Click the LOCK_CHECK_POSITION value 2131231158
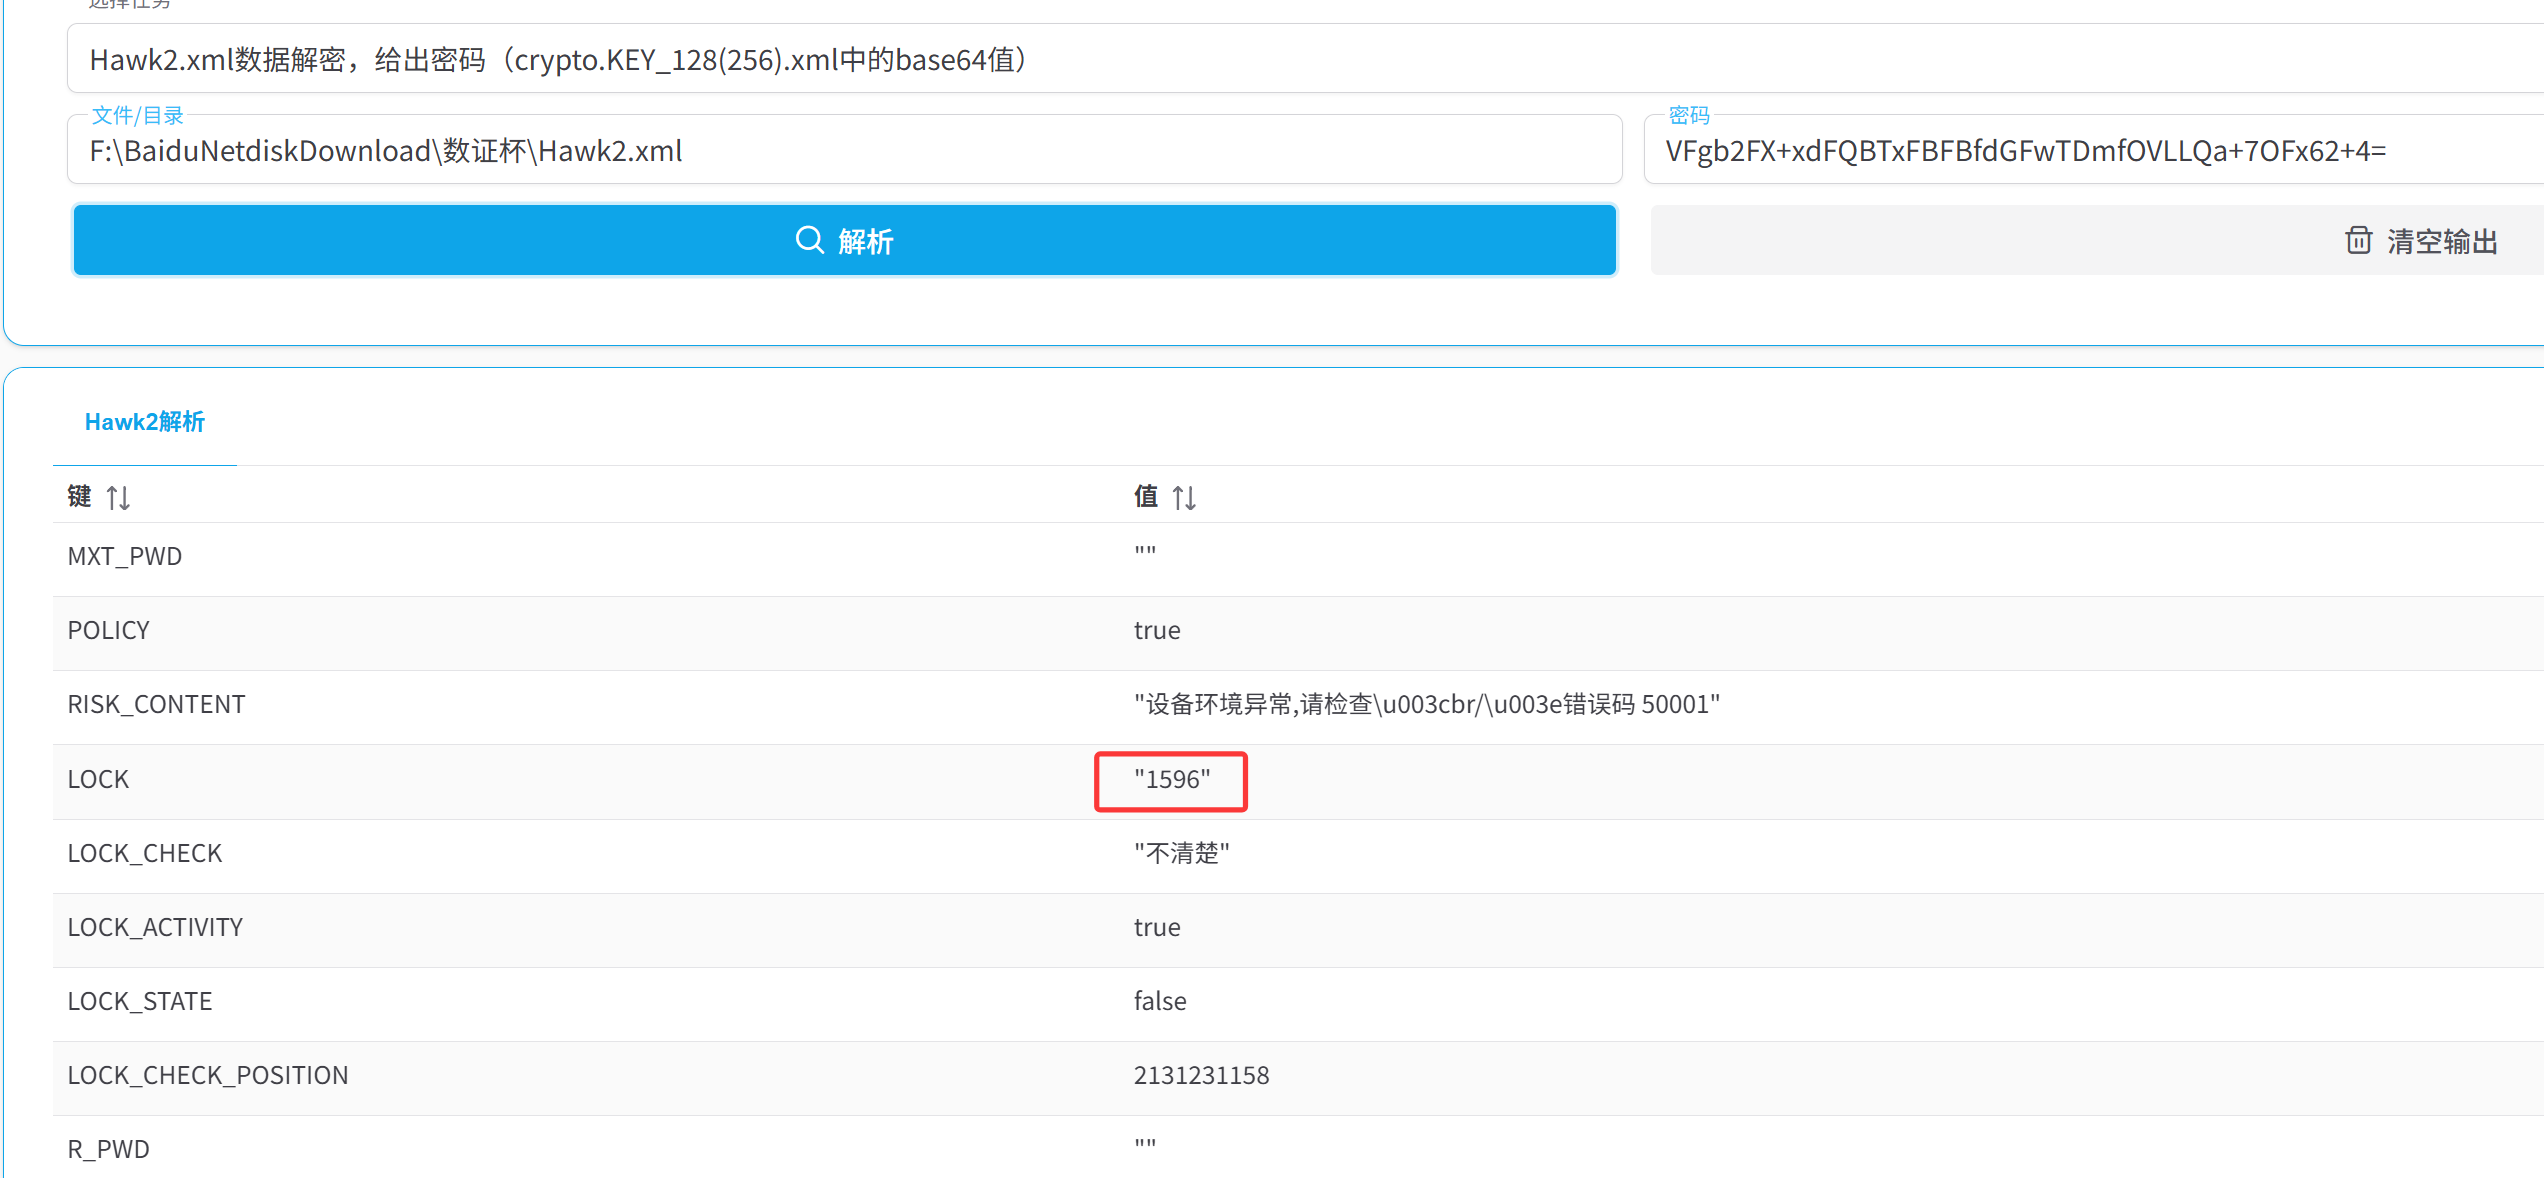Viewport: 2544px width, 1178px height. (x=1201, y=1075)
